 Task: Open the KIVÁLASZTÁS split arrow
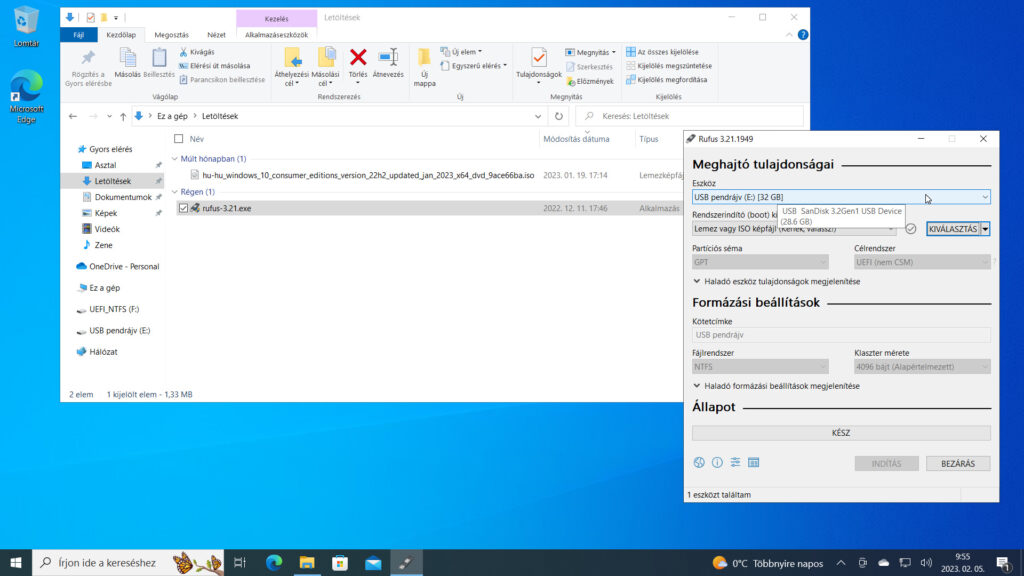point(985,229)
